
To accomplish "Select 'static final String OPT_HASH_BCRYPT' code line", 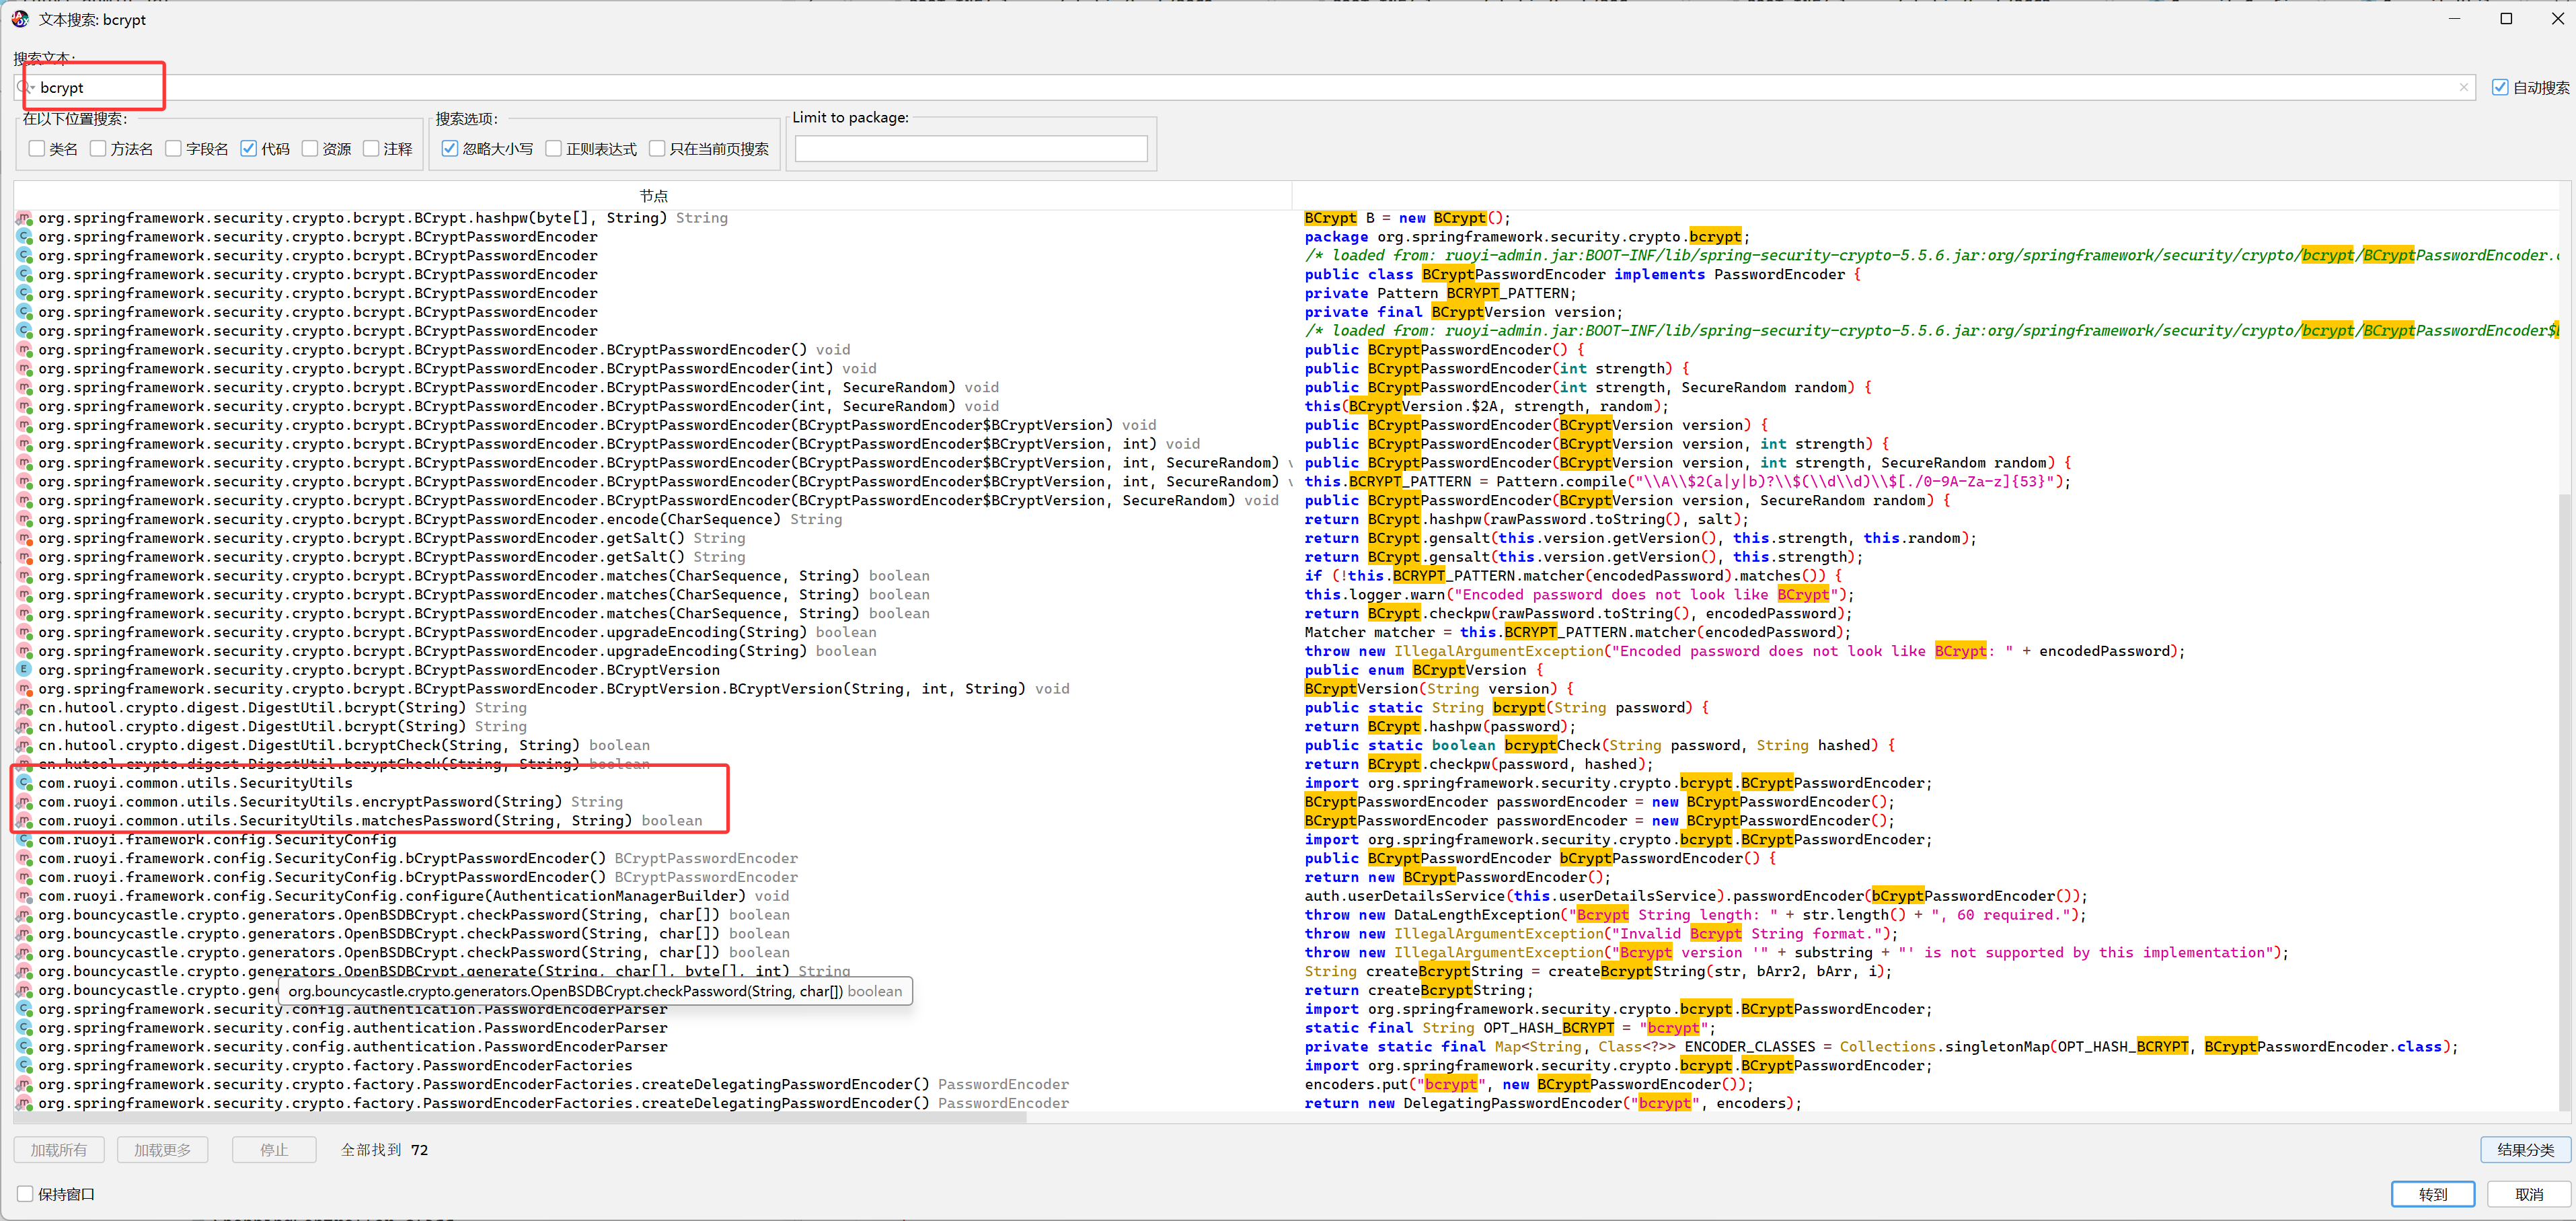I will pyautogui.click(x=1510, y=1028).
